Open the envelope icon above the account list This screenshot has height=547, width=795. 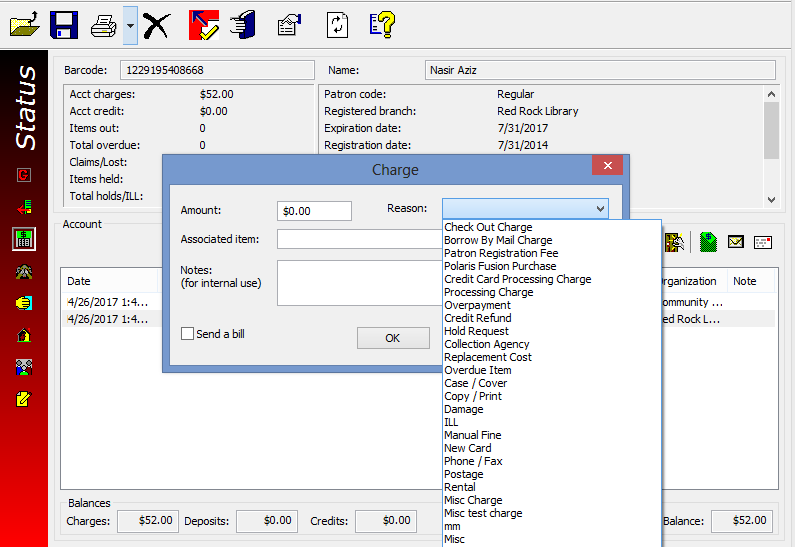tap(736, 242)
